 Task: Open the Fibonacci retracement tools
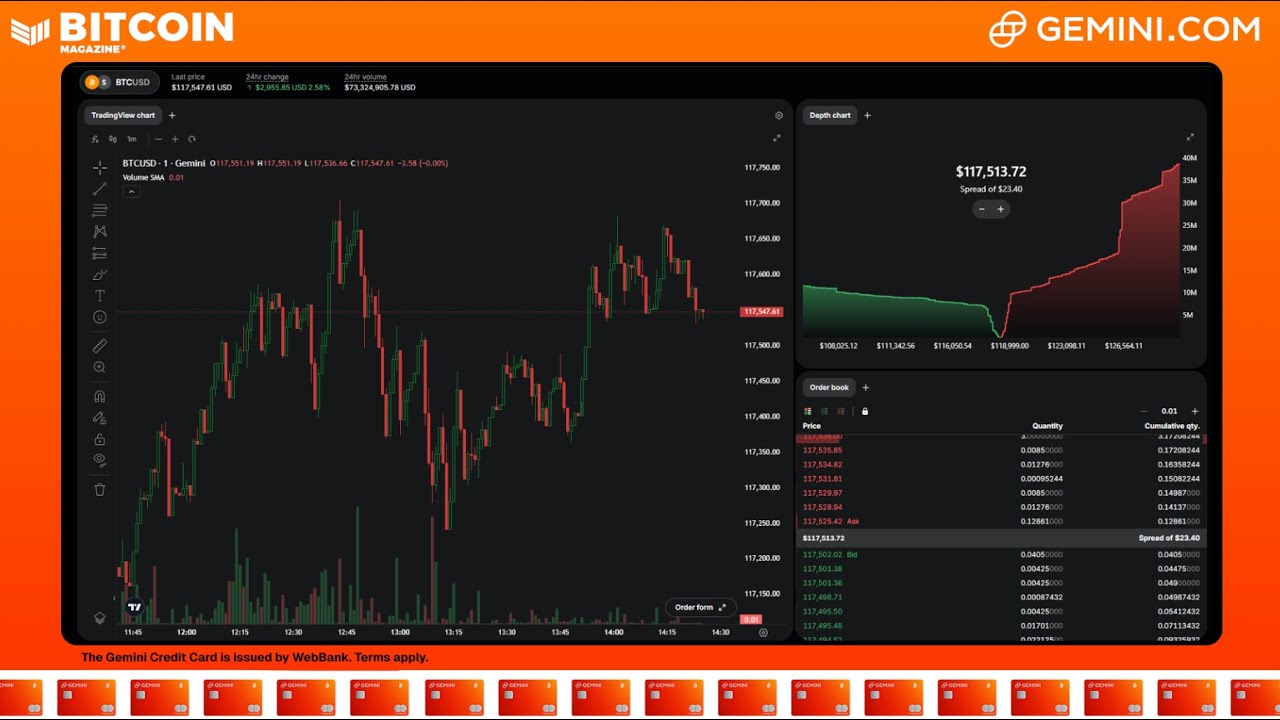(x=100, y=211)
